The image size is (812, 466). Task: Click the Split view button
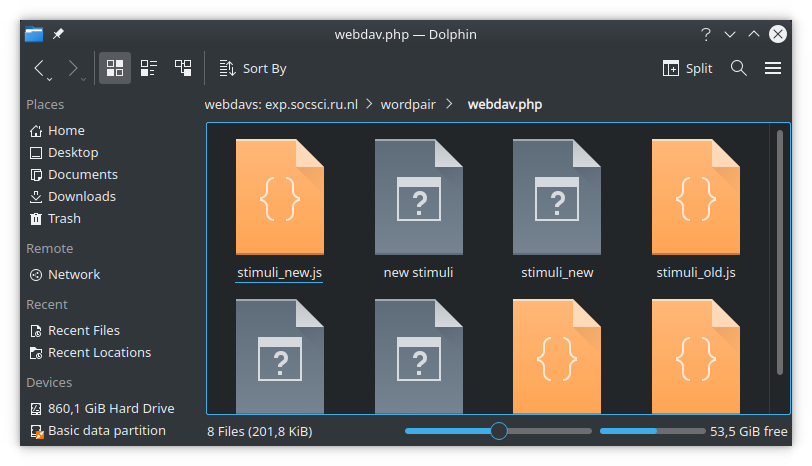688,68
